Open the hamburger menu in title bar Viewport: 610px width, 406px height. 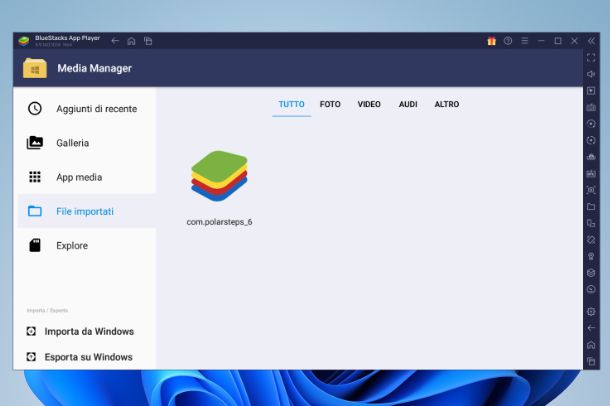pyautogui.click(x=524, y=41)
